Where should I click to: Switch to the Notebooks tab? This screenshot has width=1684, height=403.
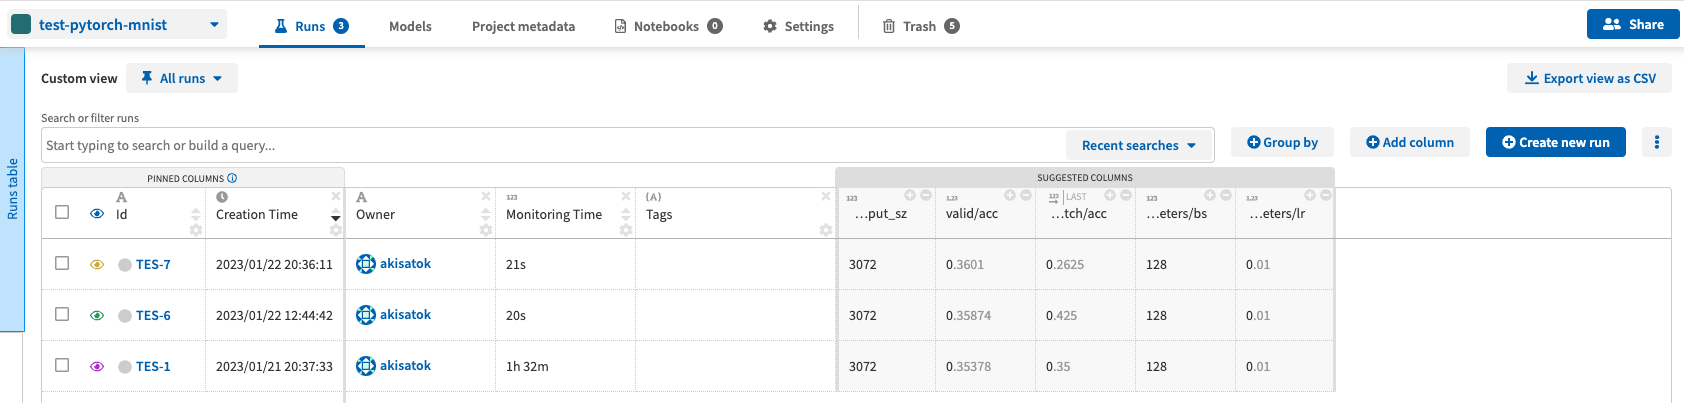668,26
